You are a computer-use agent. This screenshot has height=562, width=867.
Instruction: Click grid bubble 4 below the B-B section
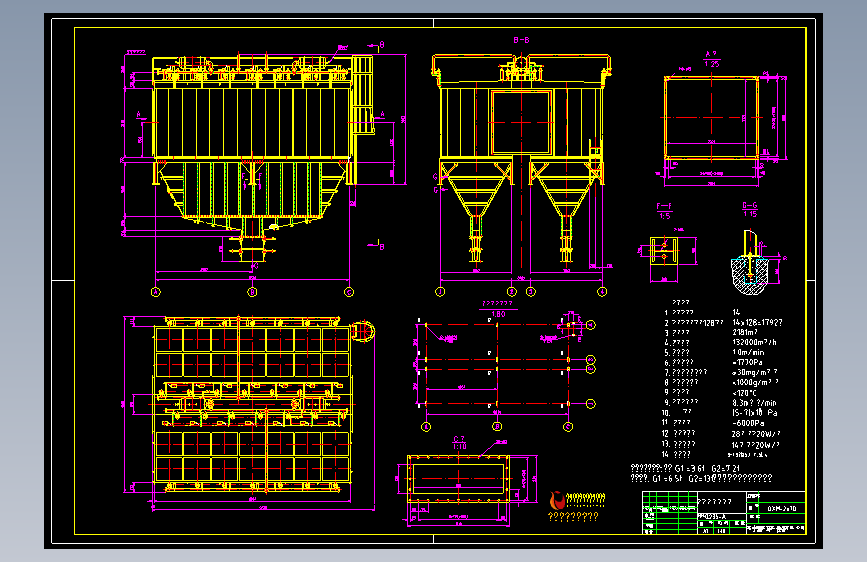(602, 292)
